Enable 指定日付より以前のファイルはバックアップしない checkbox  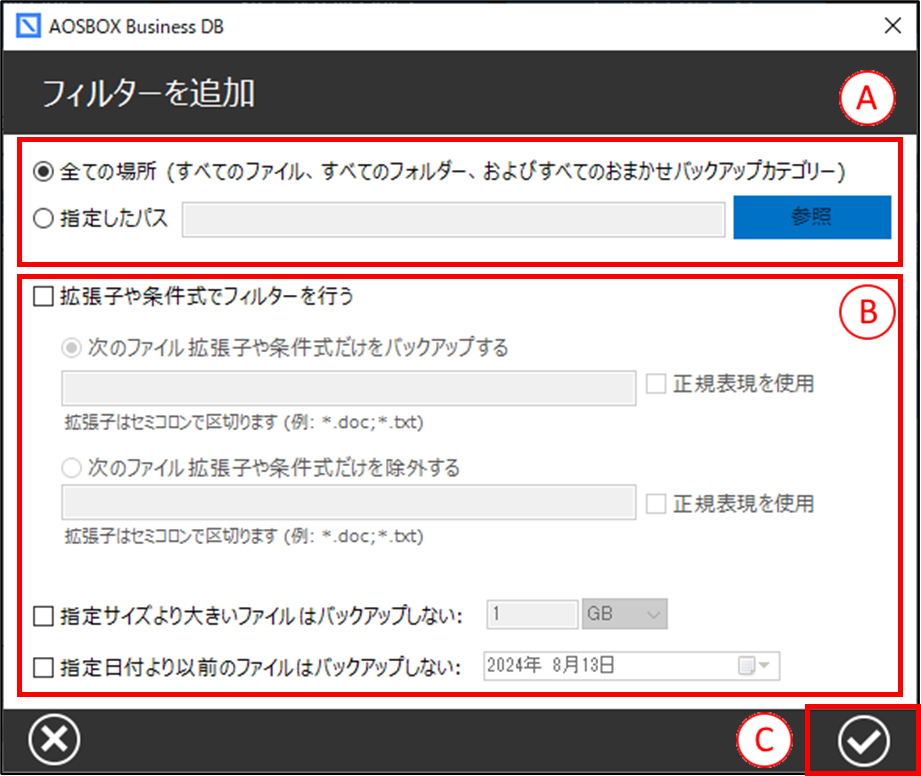43,668
